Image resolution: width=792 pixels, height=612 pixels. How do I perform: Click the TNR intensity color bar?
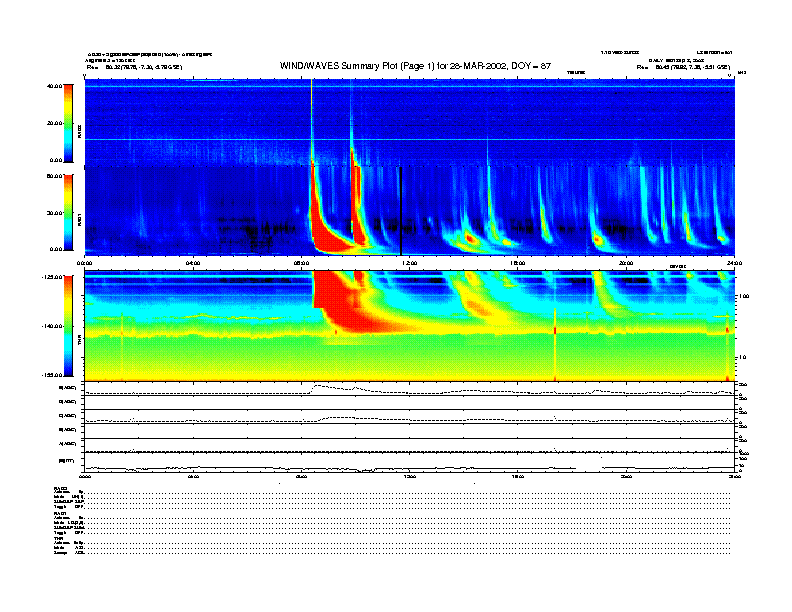point(68,326)
